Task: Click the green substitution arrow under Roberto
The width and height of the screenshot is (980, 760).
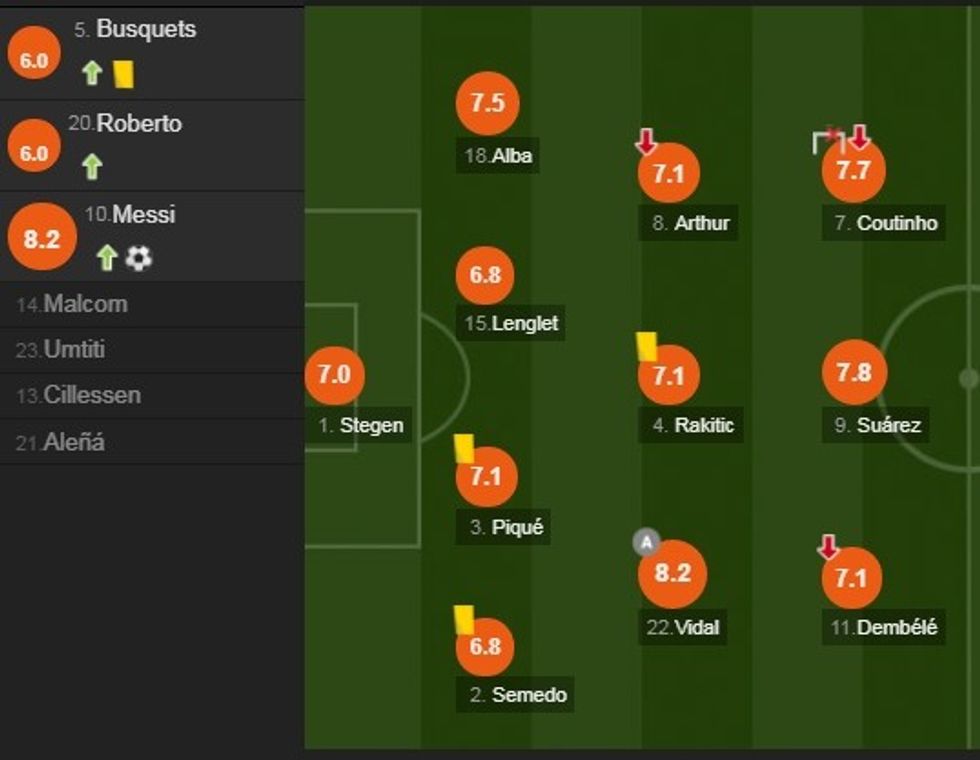Action: [x=92, y=166]
